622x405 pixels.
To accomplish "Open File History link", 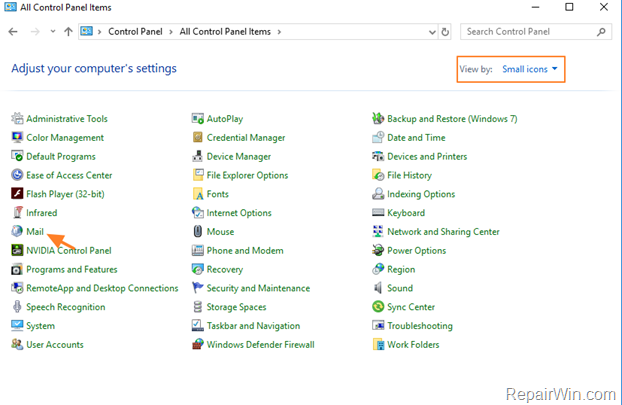I will (409, 175).
